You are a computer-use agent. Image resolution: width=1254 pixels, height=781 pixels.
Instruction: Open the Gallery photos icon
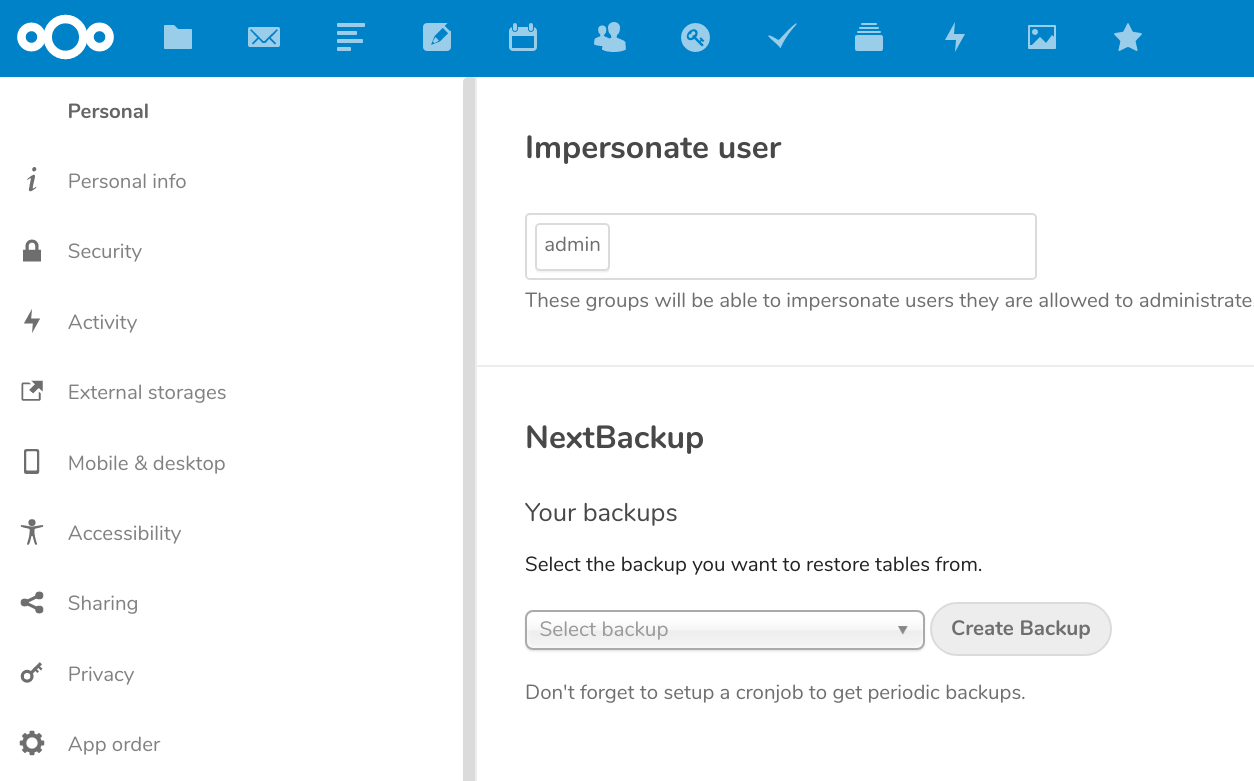[1042, 38]
